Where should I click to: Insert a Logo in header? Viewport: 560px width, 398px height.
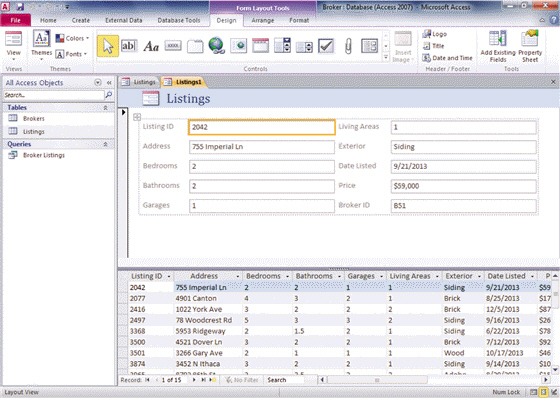coord(435,34)
